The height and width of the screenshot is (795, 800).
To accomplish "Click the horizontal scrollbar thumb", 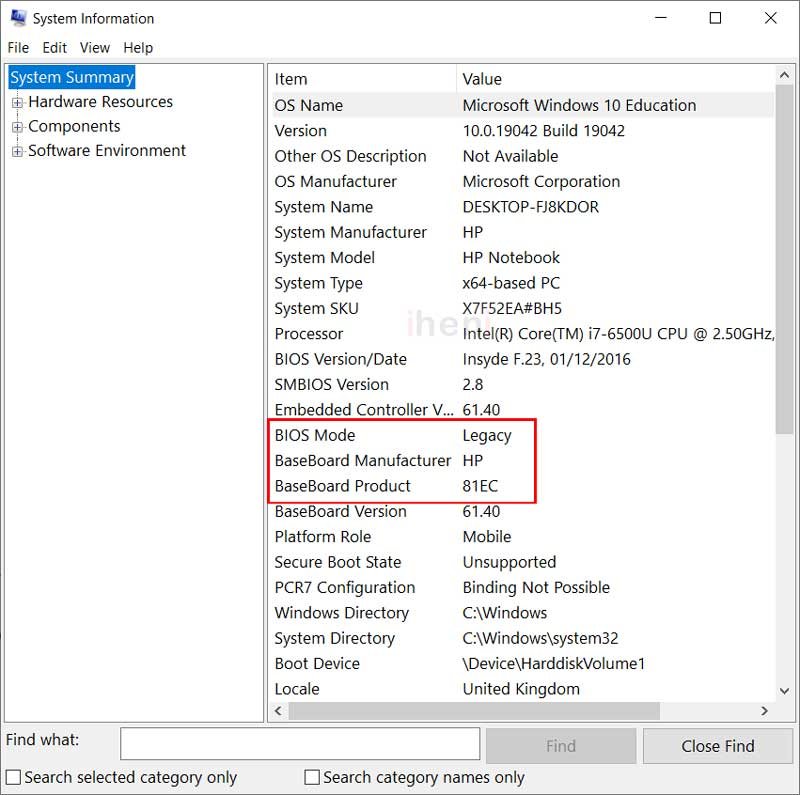I will point(474,711).
